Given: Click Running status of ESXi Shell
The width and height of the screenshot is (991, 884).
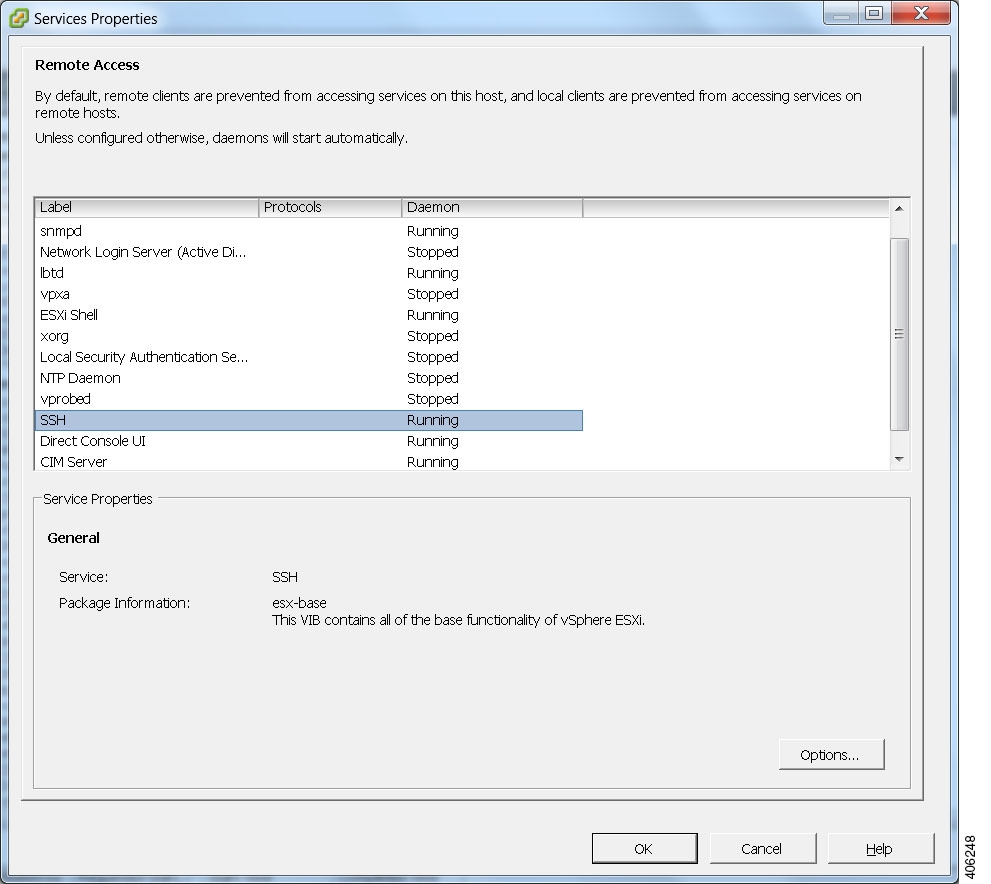Looking at the screenshot, I should (x=433, y=315).
